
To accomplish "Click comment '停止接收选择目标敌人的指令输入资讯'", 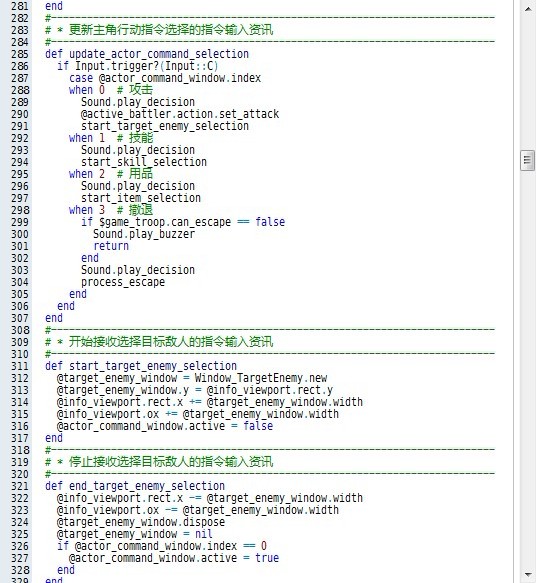I will coord(171,462).
